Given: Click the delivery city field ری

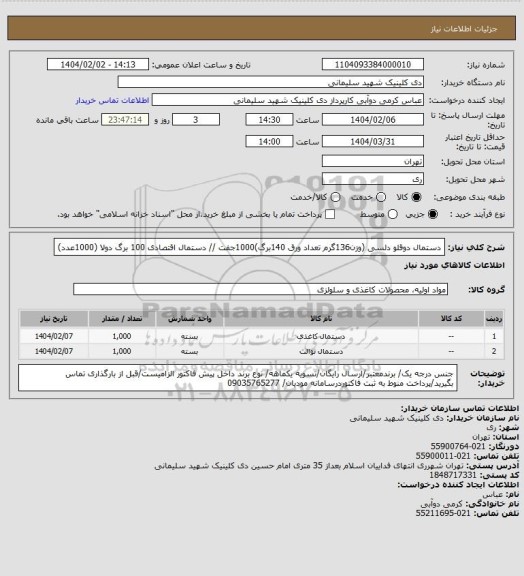Looking at the screenshot, I should pyautogui.click(x=373, y=179).
